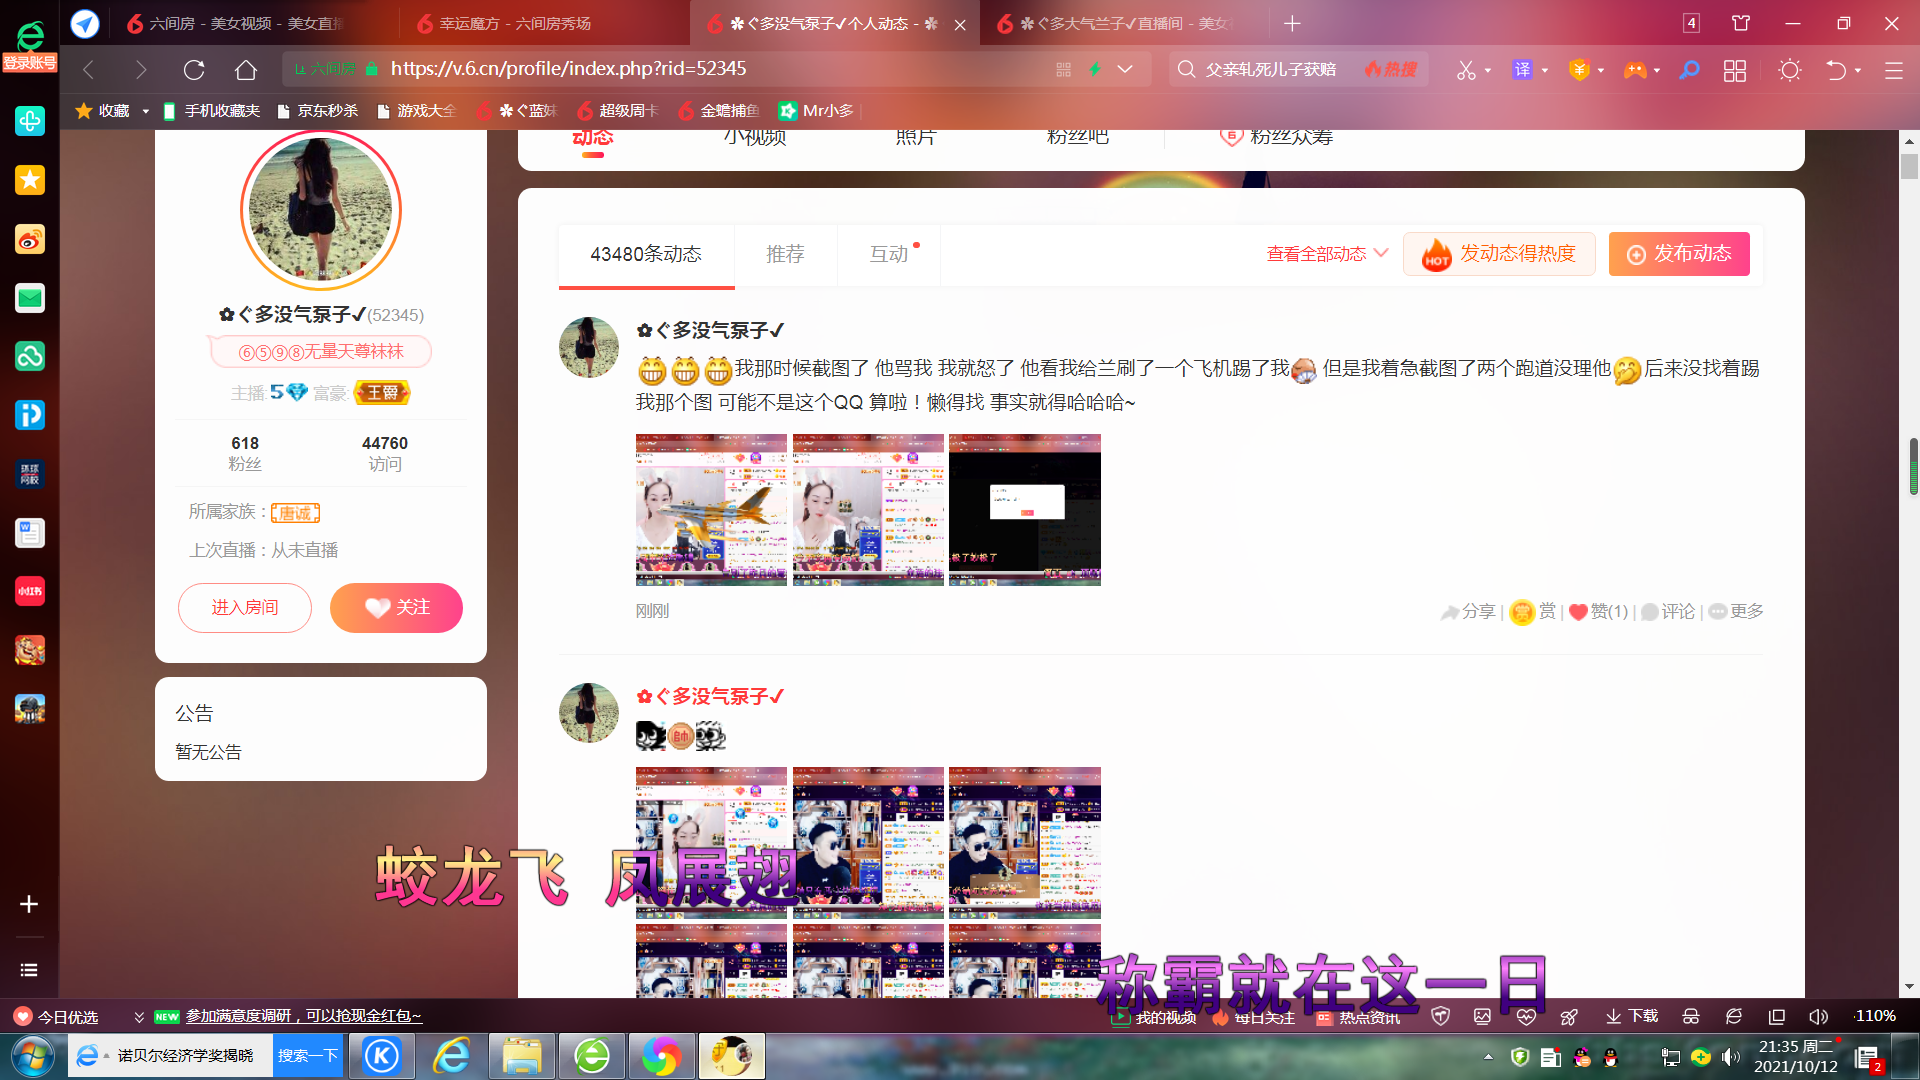
Task: Expand the screenshot tool dropdown arrow
Action: point(1488,70)
